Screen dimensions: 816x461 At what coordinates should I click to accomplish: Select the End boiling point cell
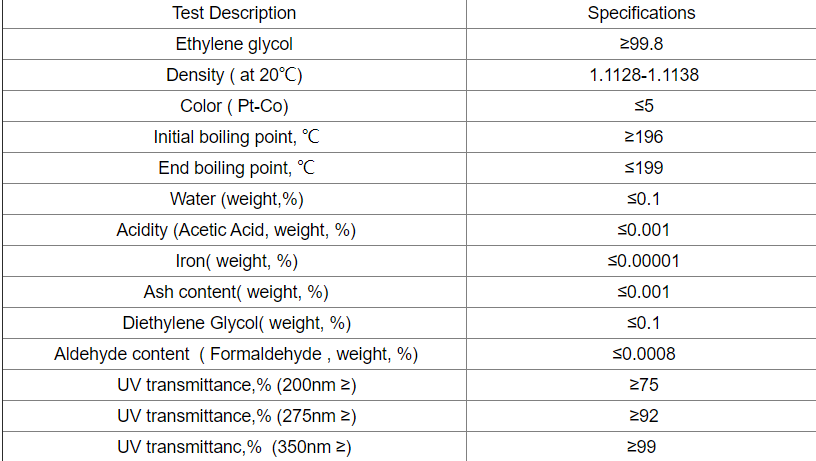[x=236, y=168]
